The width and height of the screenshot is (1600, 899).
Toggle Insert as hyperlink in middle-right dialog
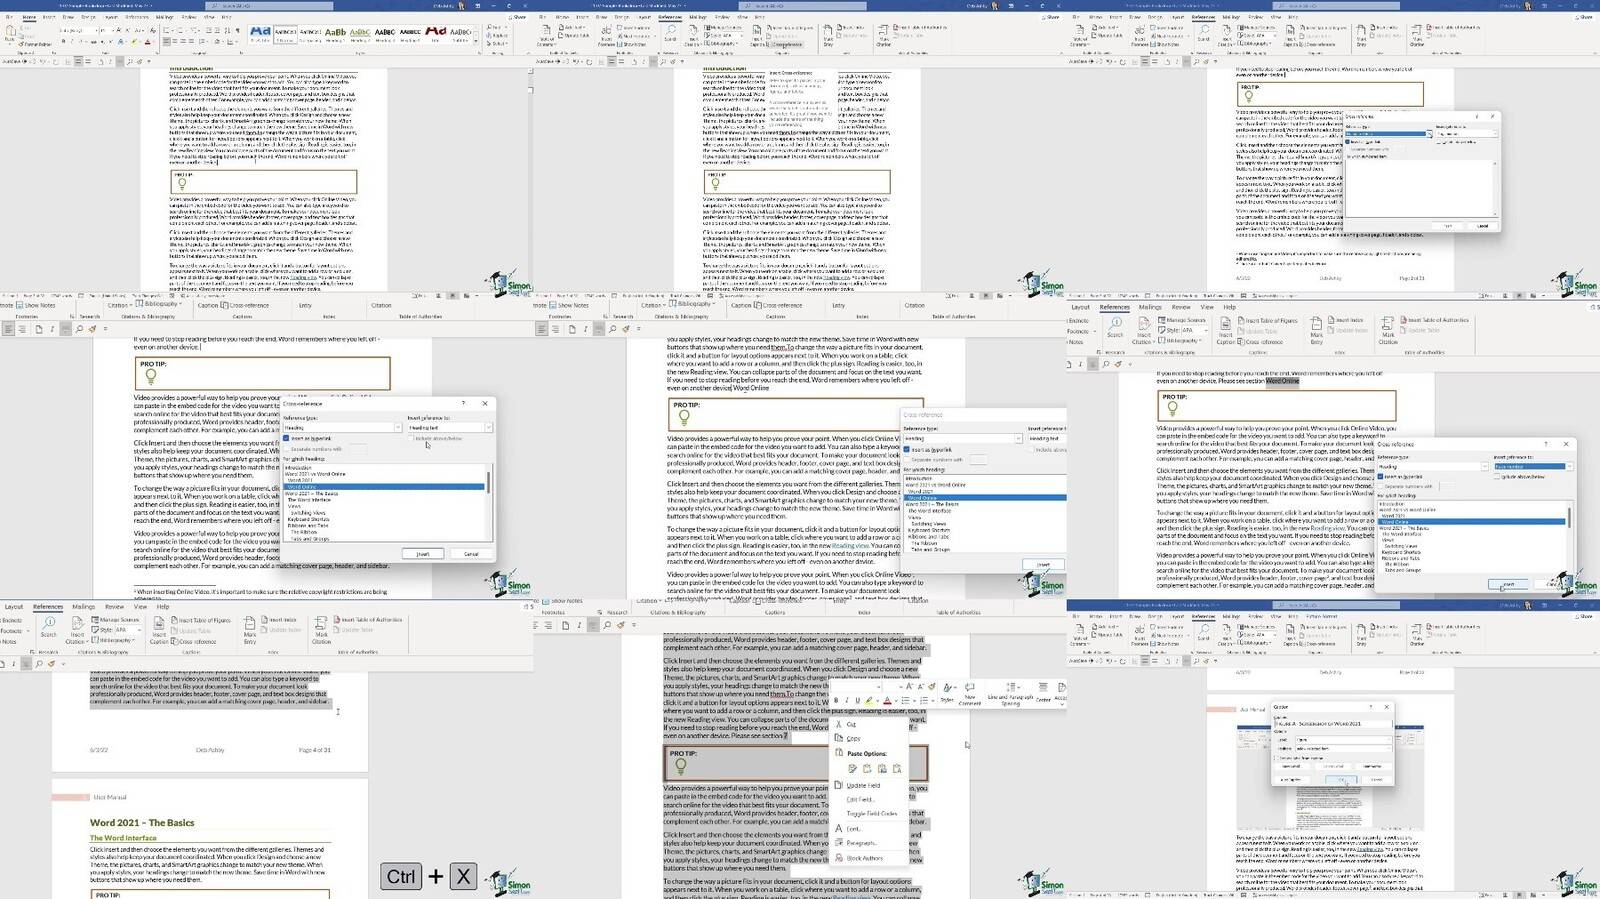[1381, 476]
